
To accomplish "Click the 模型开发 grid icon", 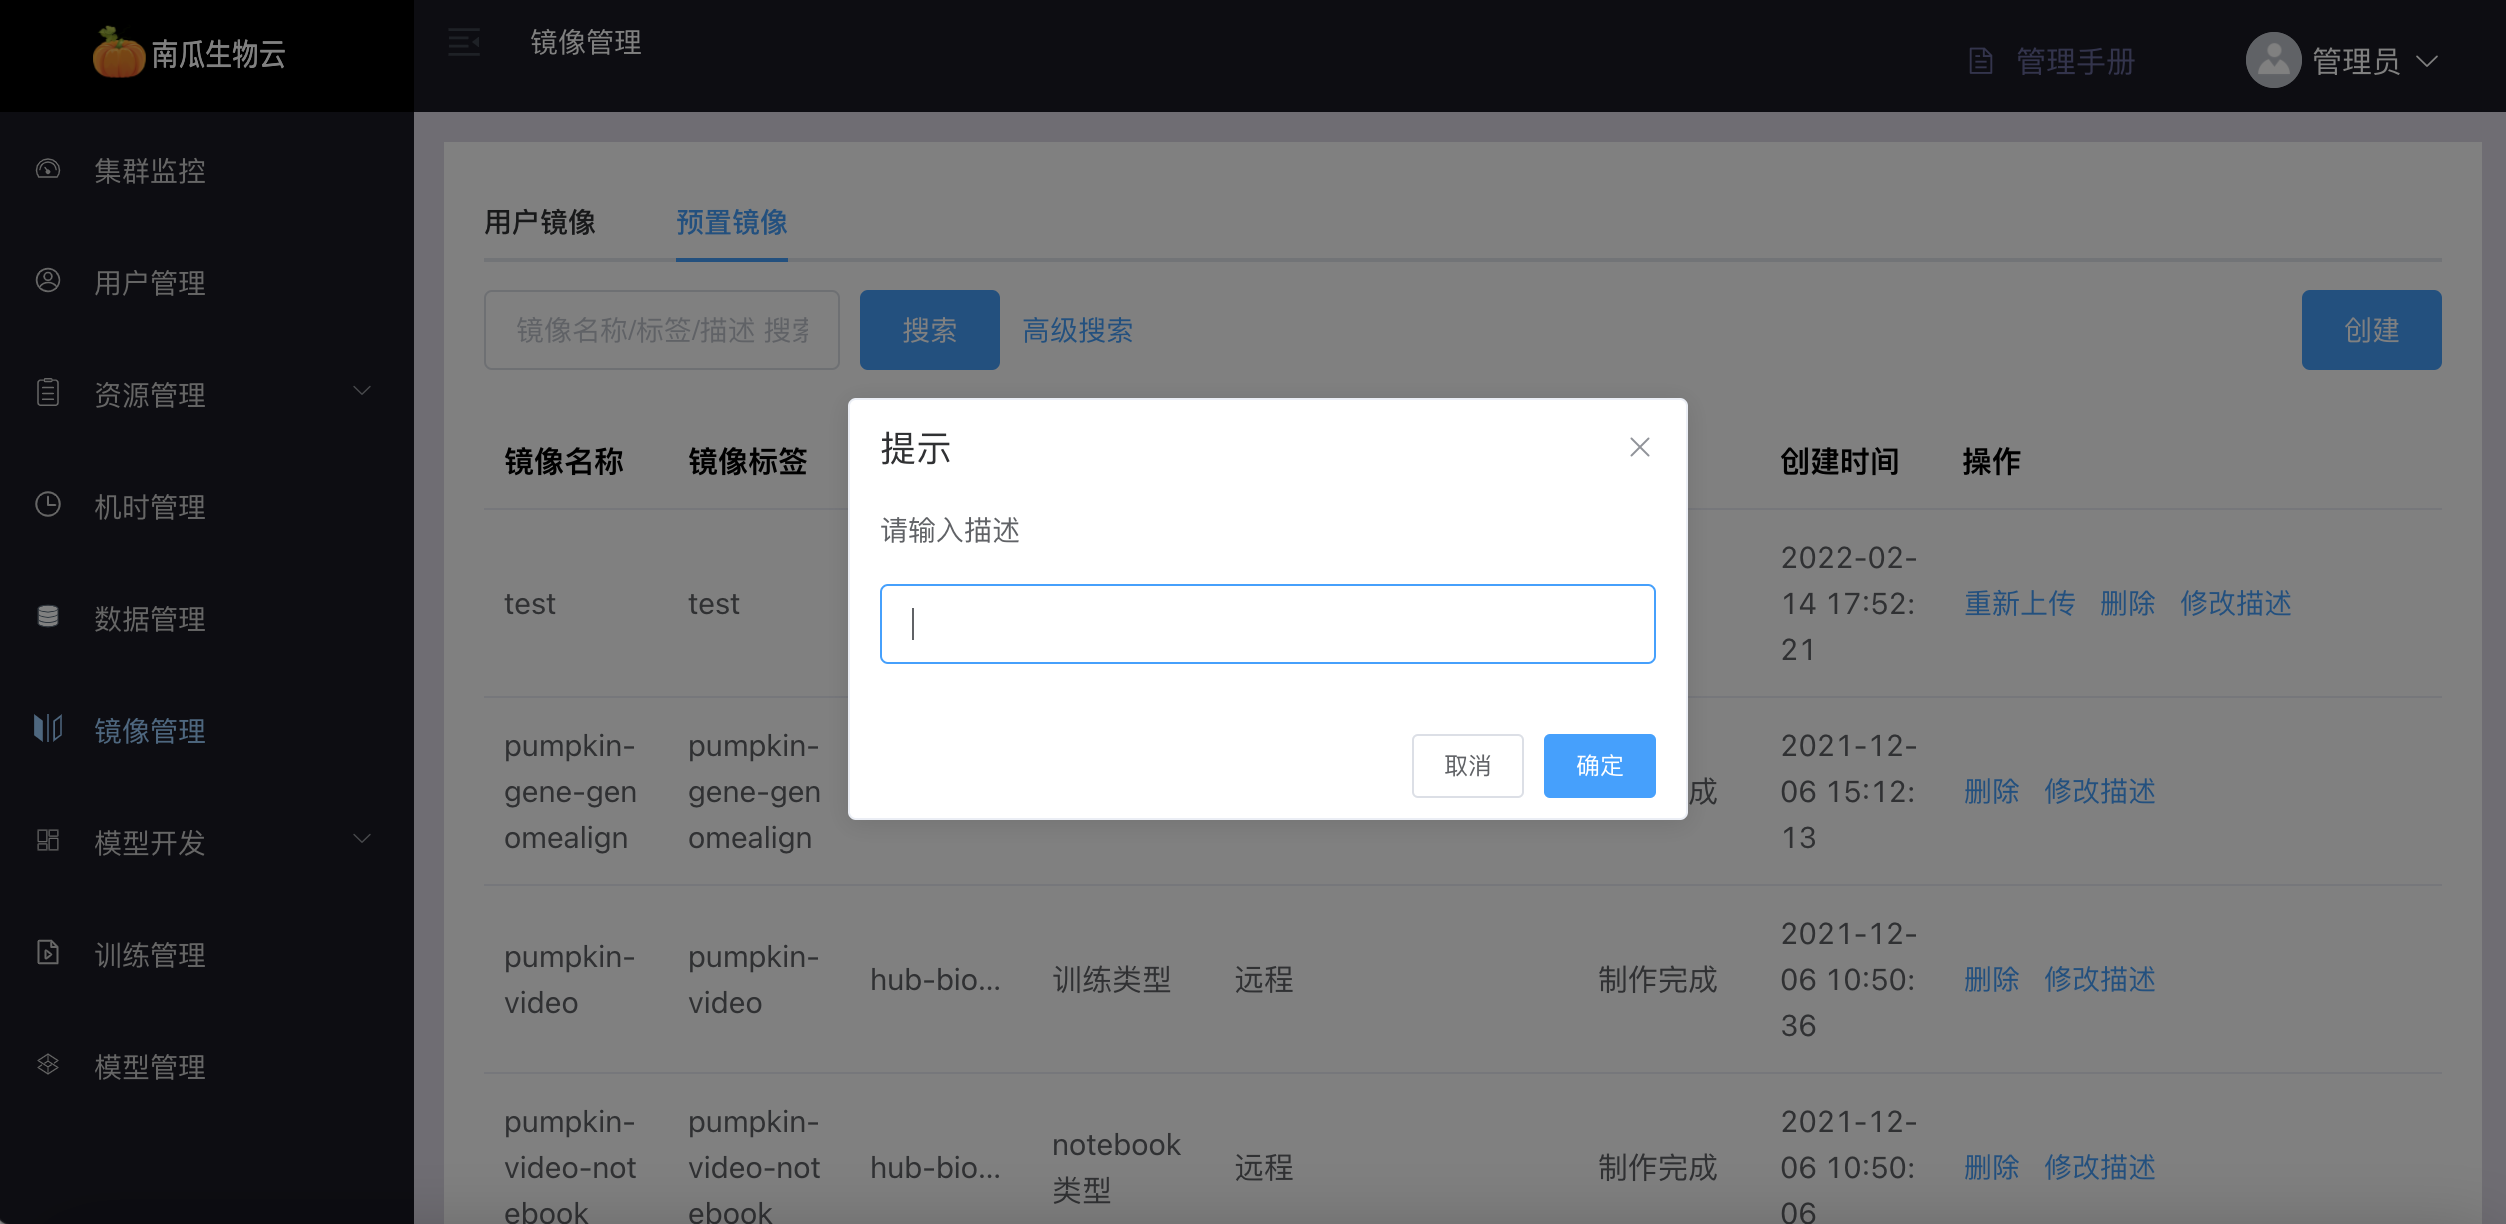I will coord(48,841).
